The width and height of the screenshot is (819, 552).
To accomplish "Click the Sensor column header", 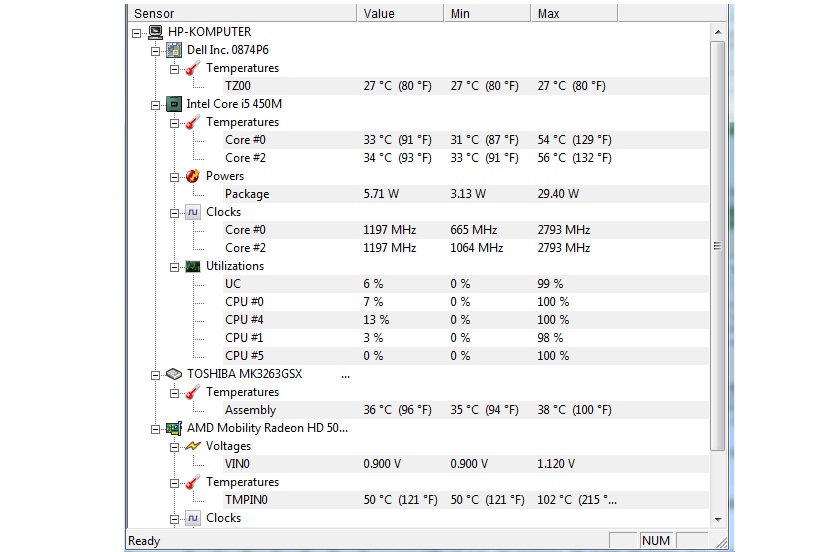I will 240,14.
